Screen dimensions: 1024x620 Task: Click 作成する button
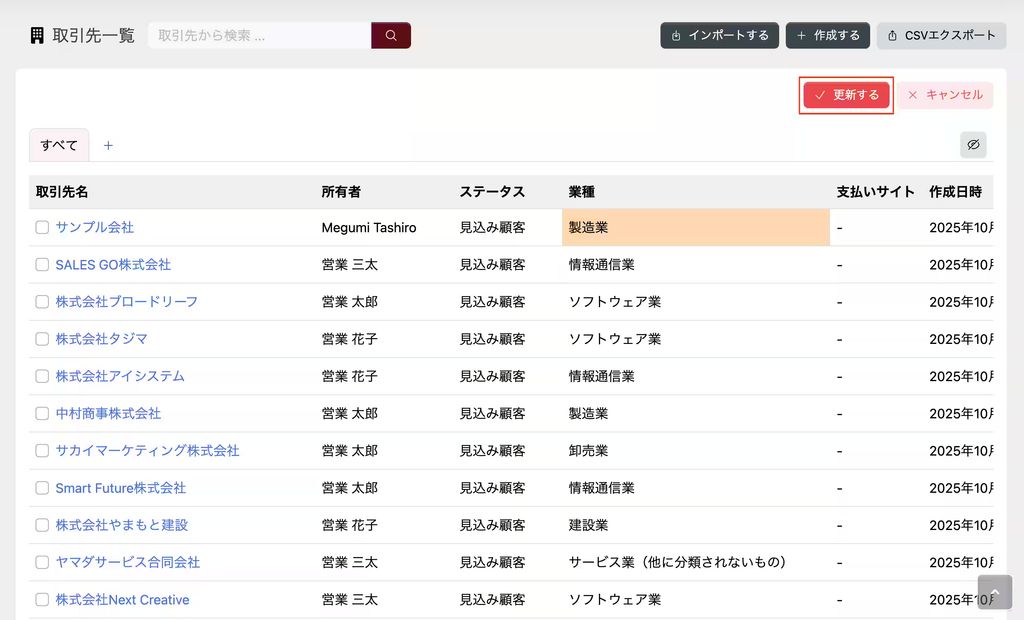pyautogui.click(x=827, y=35)
